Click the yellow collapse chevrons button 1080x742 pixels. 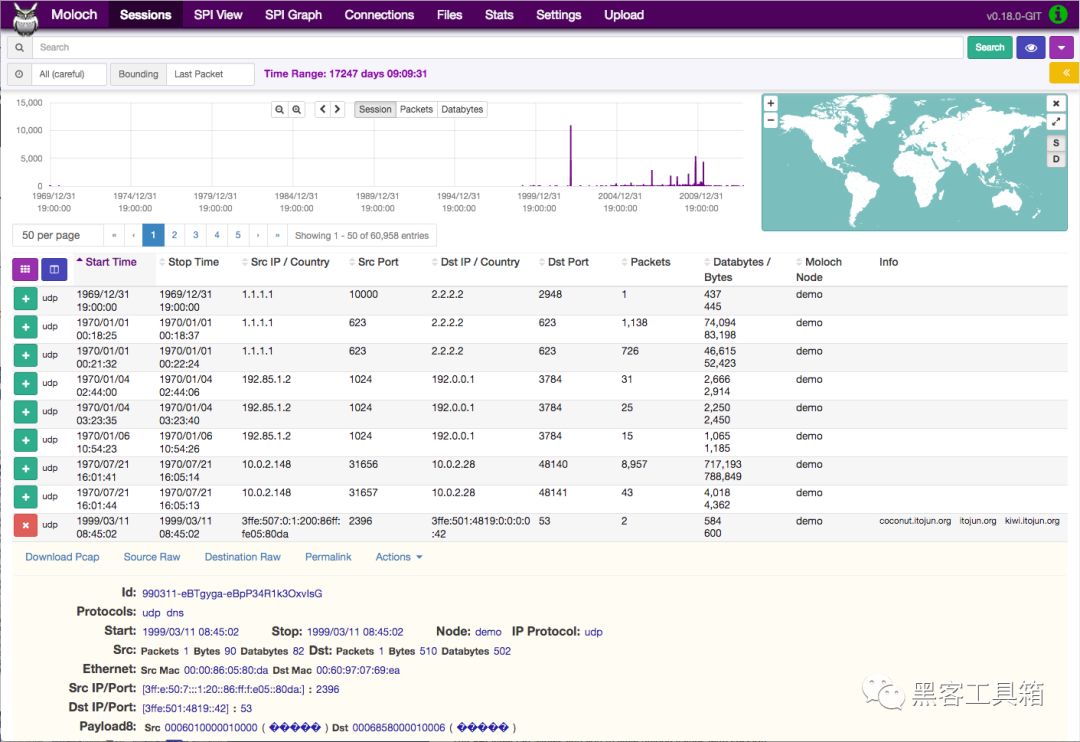(1062, 73)
